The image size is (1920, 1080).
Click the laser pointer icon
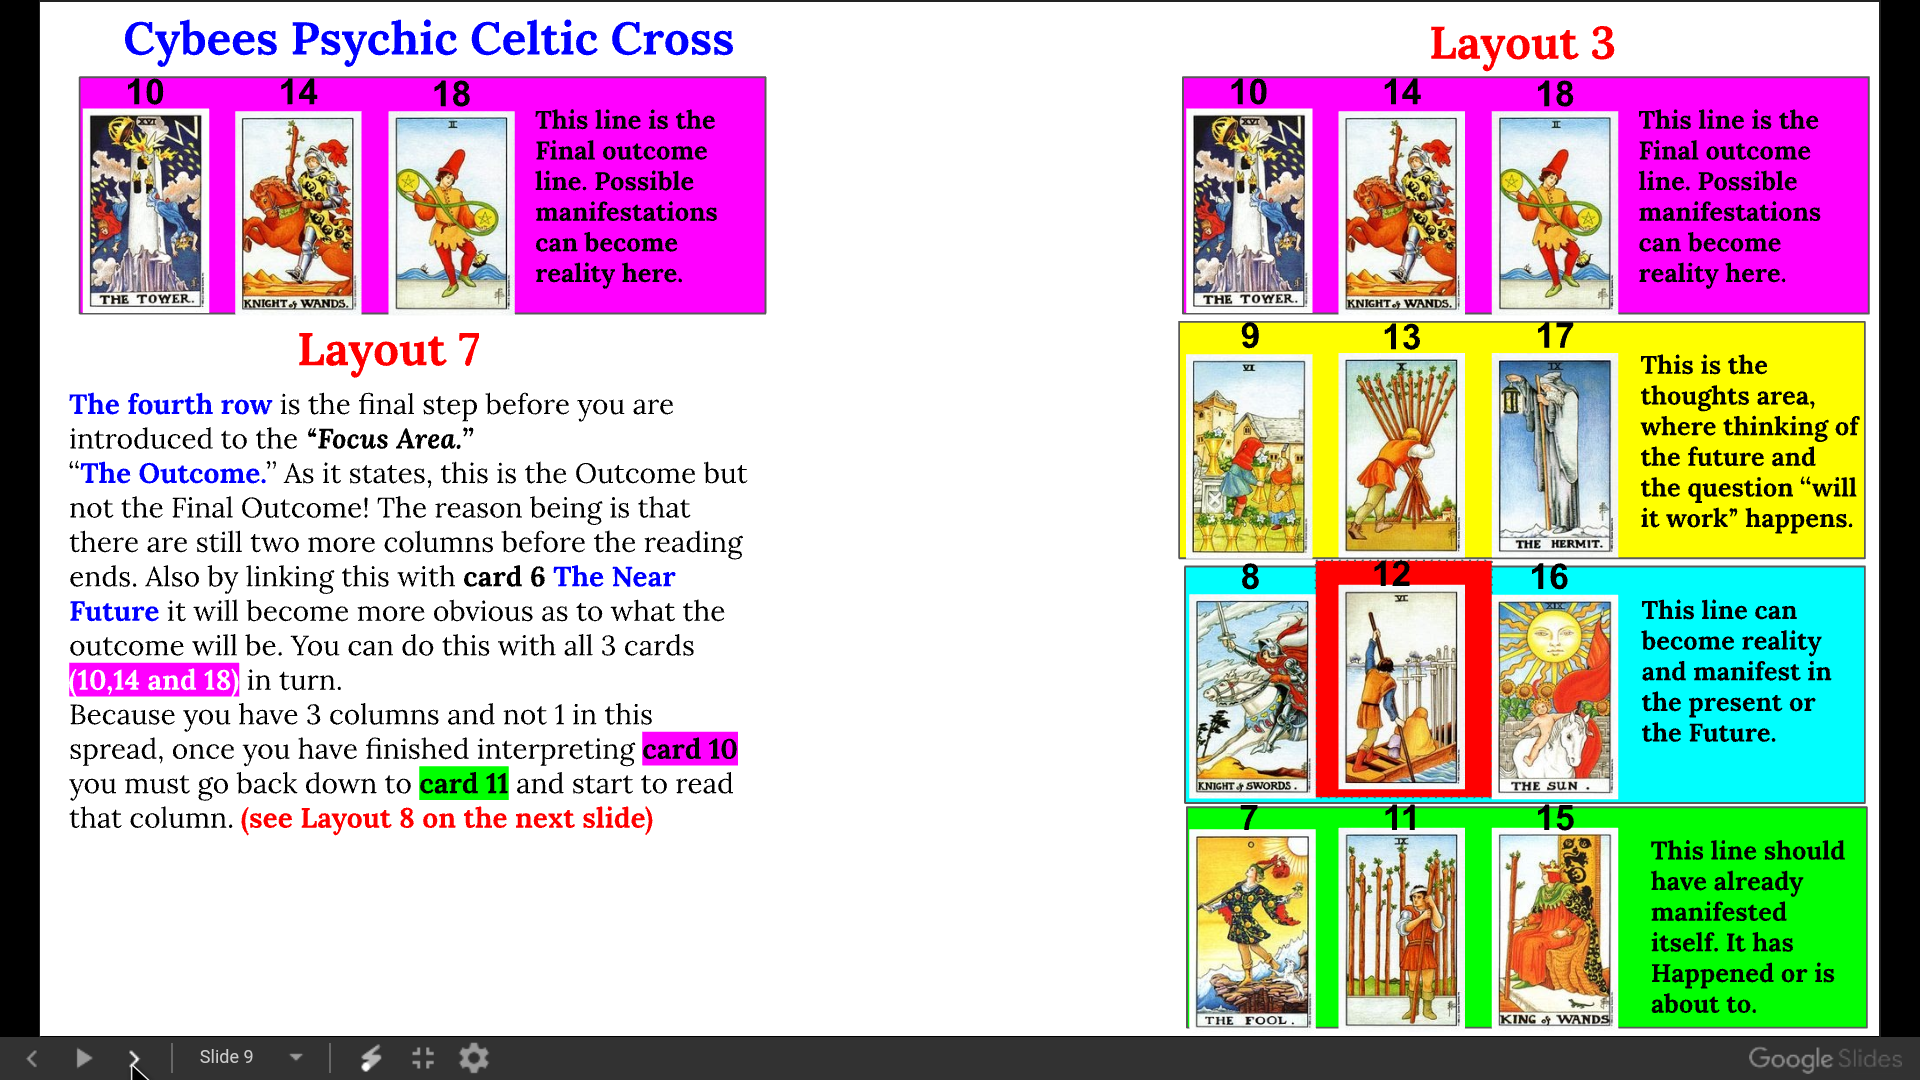click(x=371, y=1058)
